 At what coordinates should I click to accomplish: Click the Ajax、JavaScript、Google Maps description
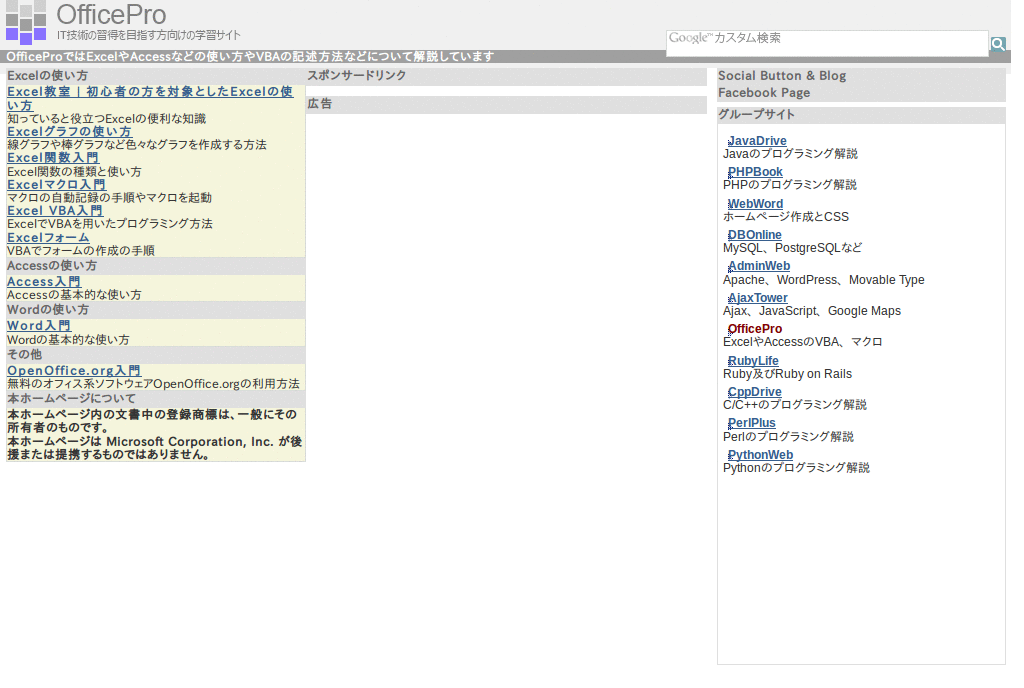tap(812, 311)
